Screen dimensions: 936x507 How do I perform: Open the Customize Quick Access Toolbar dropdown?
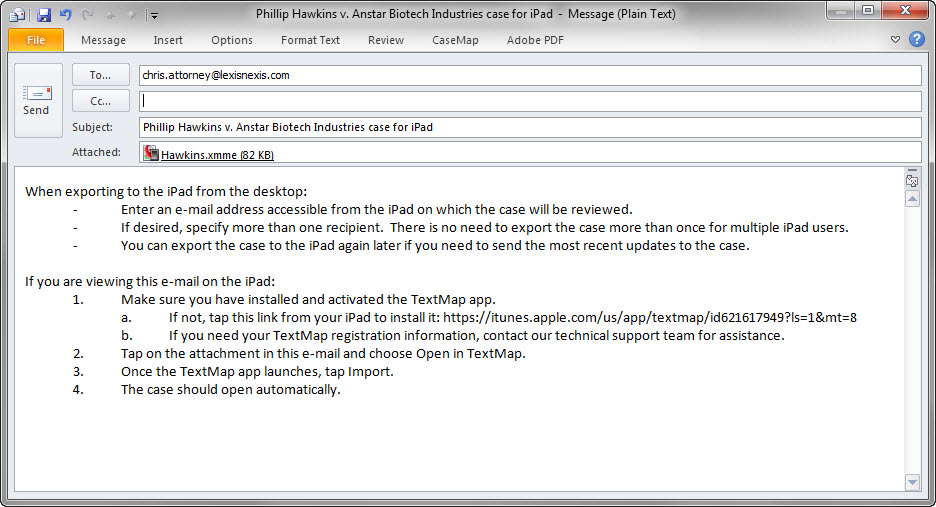click(153, 16)
